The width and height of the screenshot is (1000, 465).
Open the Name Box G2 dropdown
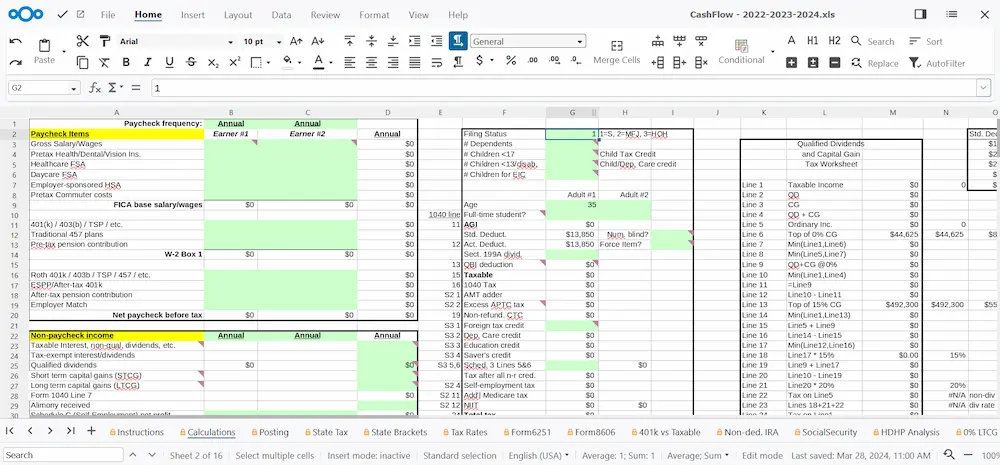click(x=74, y=88)
